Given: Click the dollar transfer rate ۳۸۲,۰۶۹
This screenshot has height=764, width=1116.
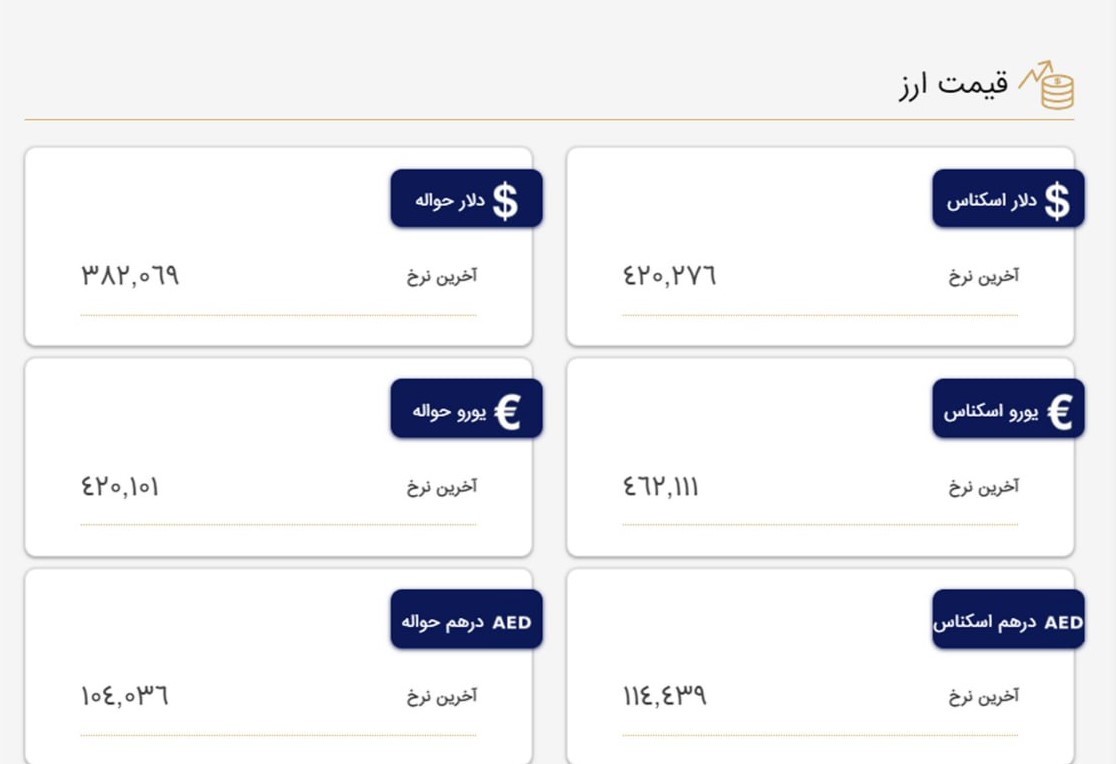Looking at the screenshot, I should (130, 276).
